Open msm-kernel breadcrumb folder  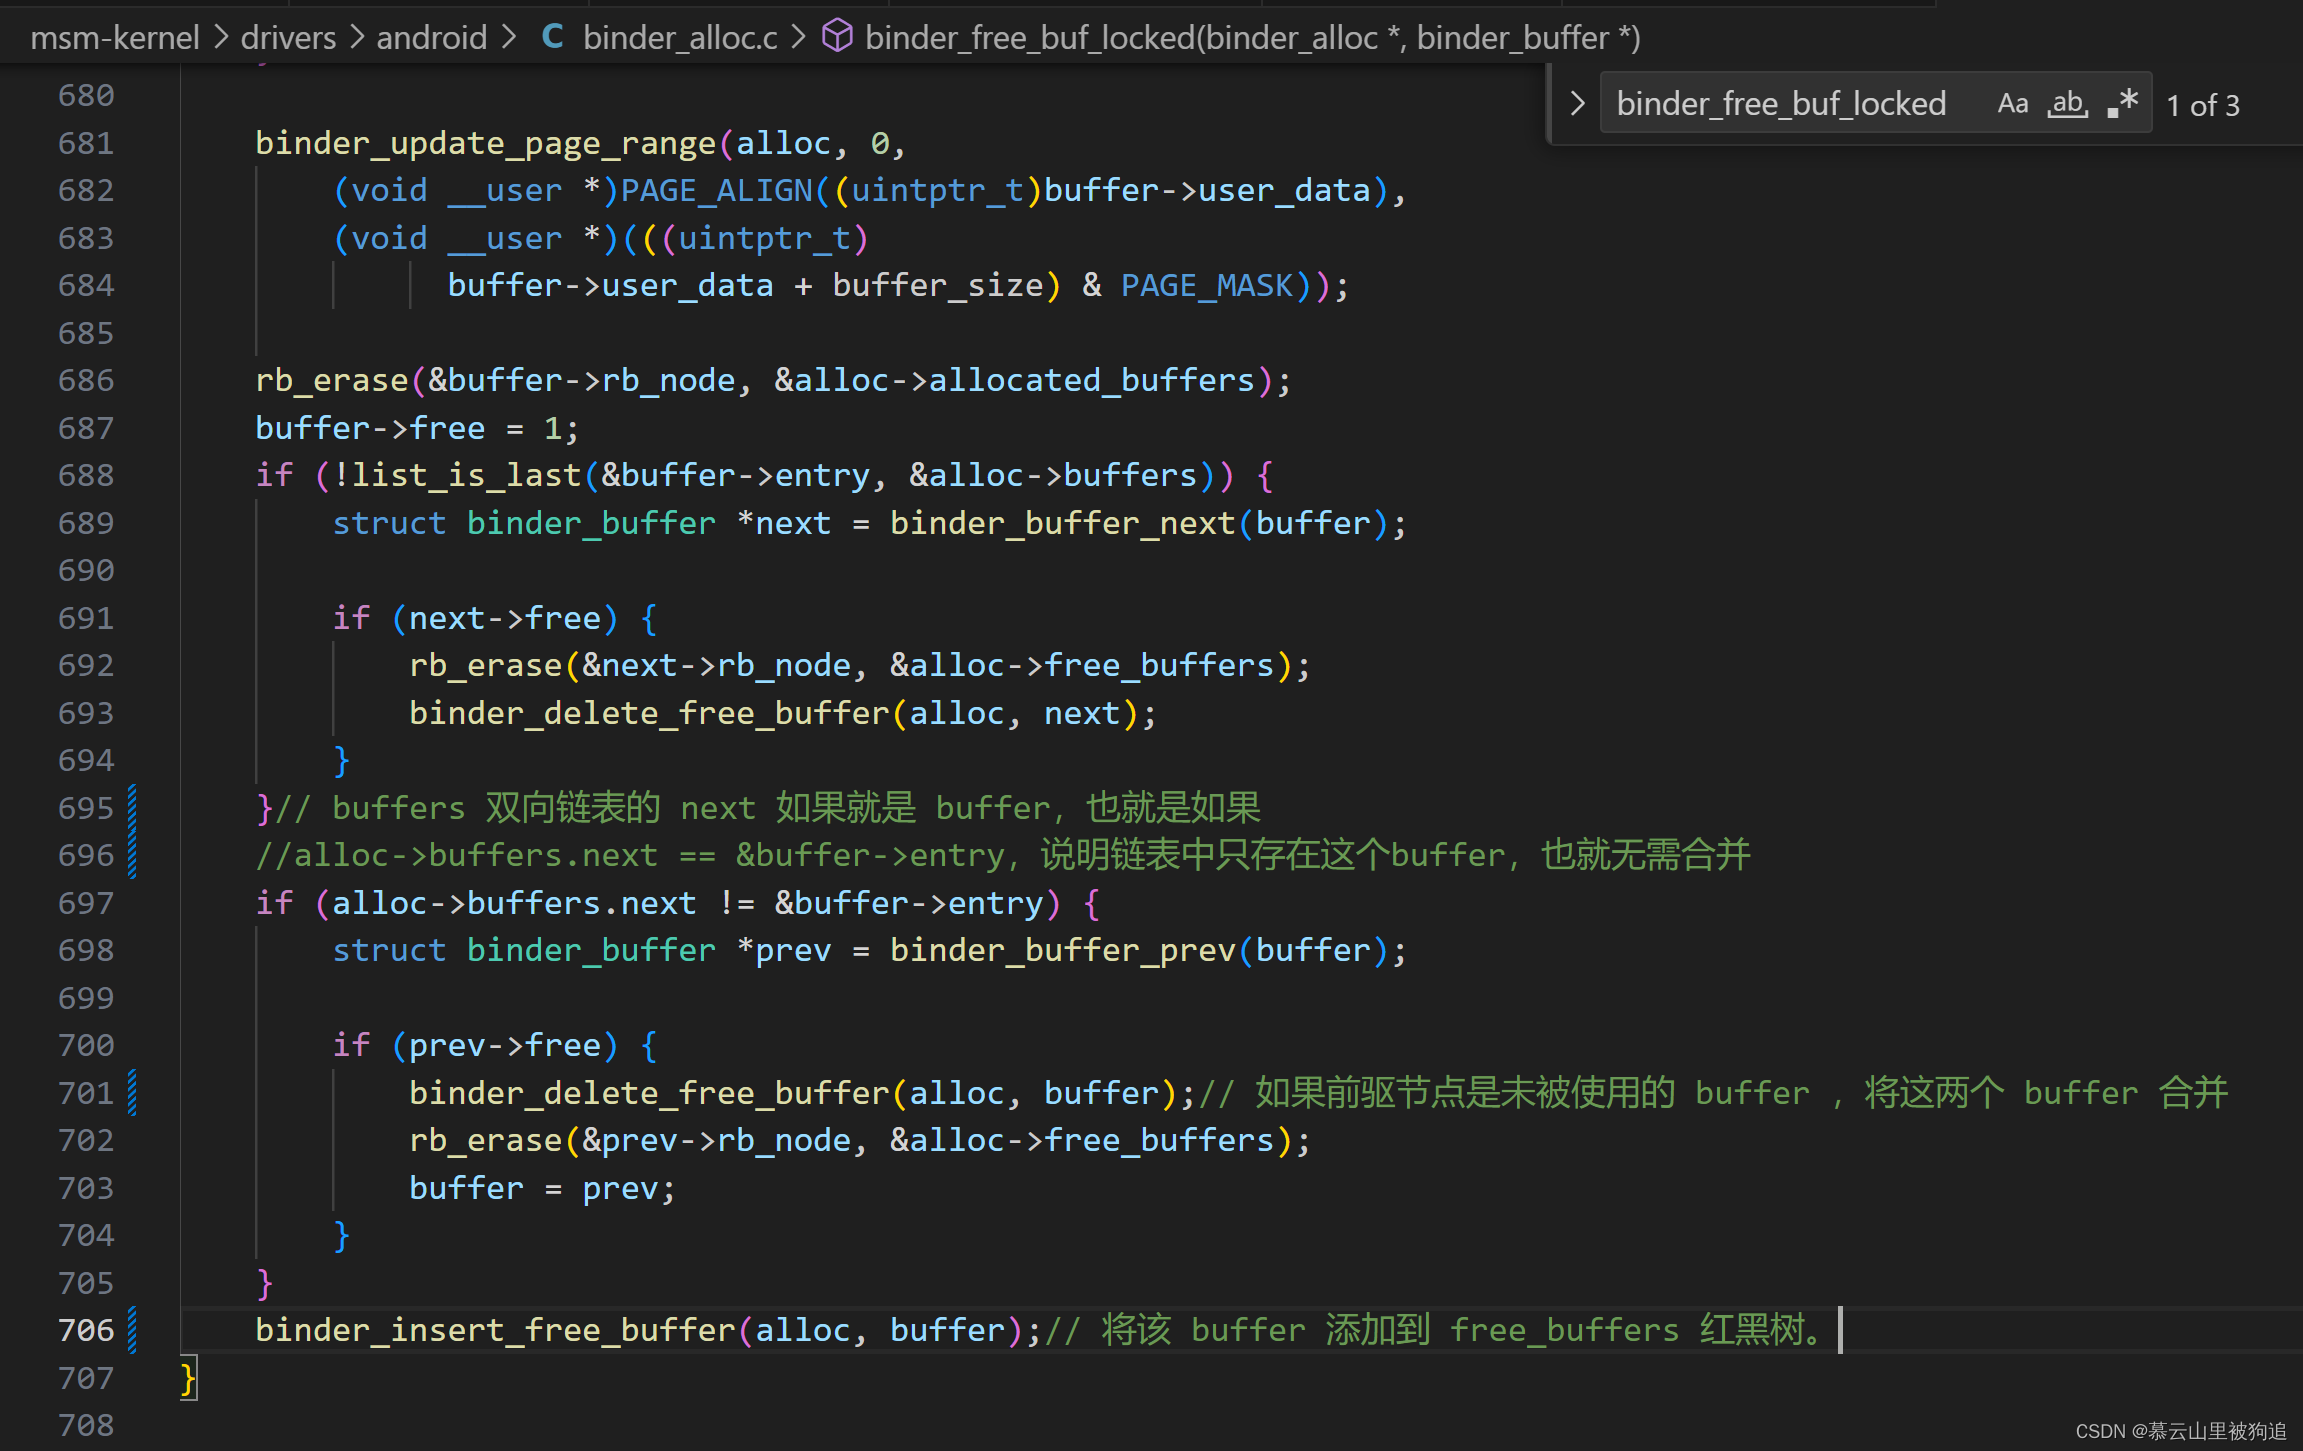(x=115, y=38)
